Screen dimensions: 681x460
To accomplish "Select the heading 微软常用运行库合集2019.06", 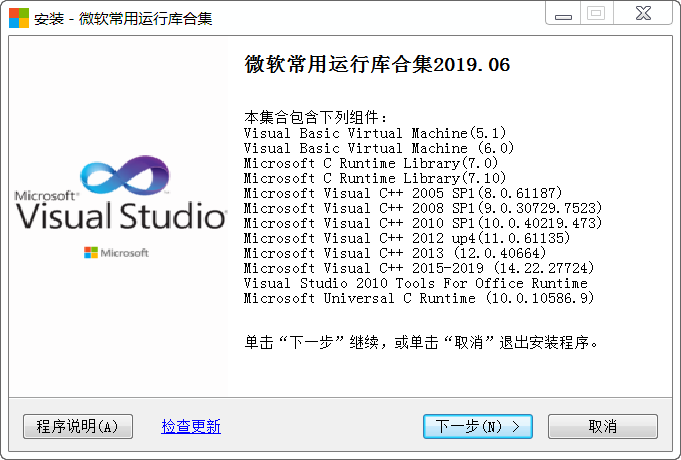I will pos(377,65).
